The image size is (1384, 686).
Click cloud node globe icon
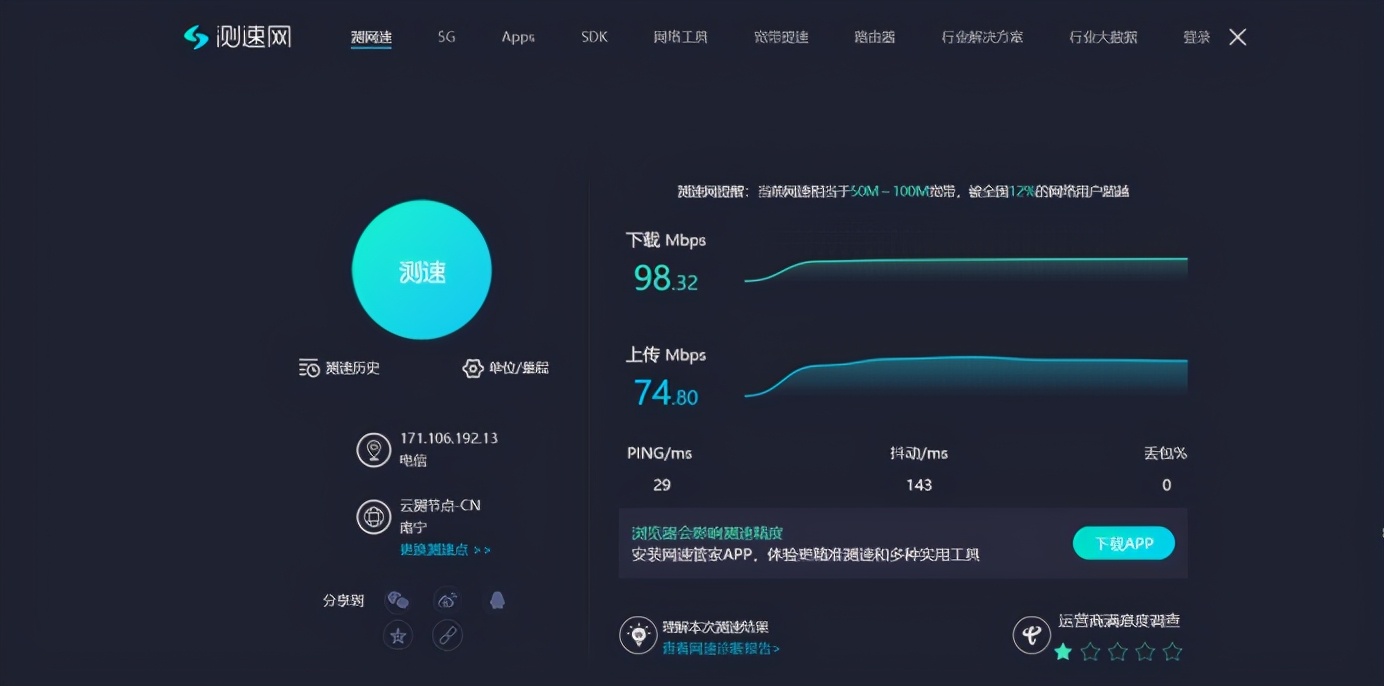(x=374, y=517)
